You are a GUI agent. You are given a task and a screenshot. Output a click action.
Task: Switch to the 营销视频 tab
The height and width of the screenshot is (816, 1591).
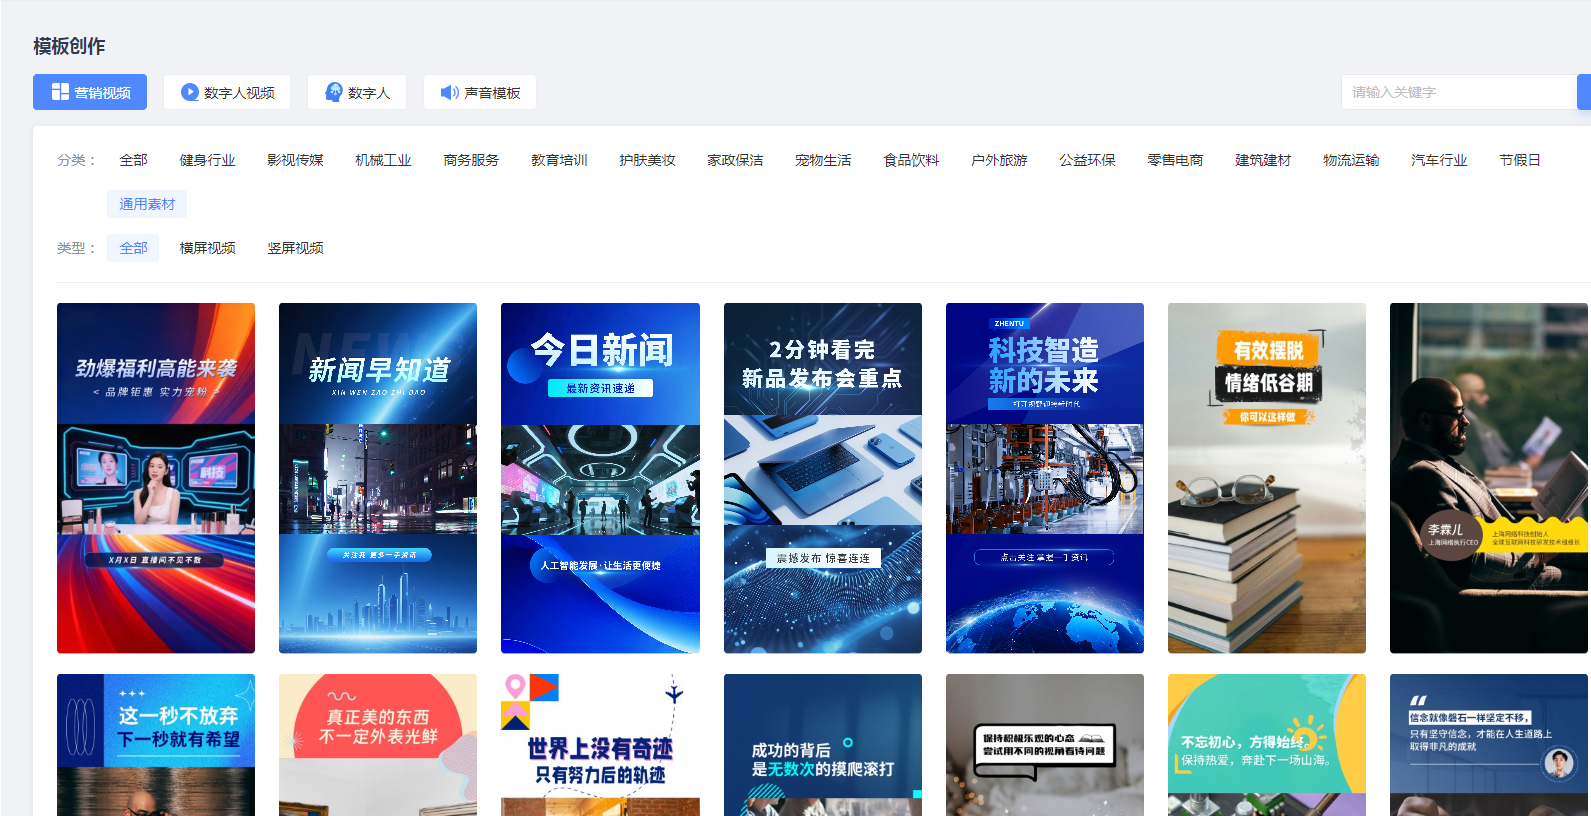tap(90, 92)
